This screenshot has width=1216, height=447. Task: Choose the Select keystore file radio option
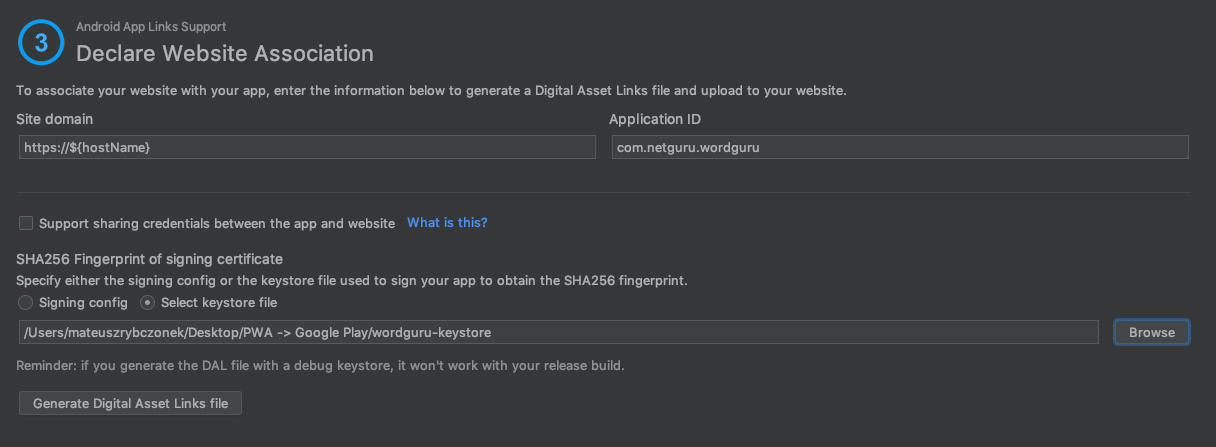148,302
